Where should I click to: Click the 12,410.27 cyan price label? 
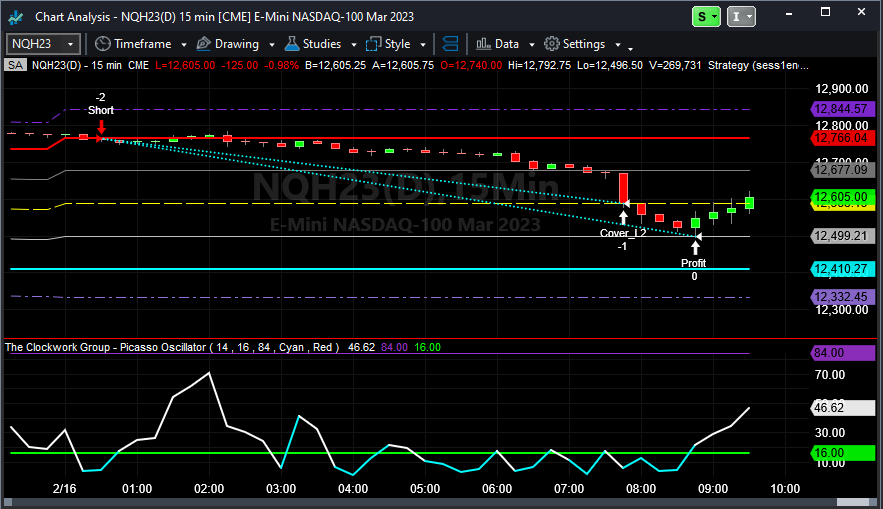842,269
